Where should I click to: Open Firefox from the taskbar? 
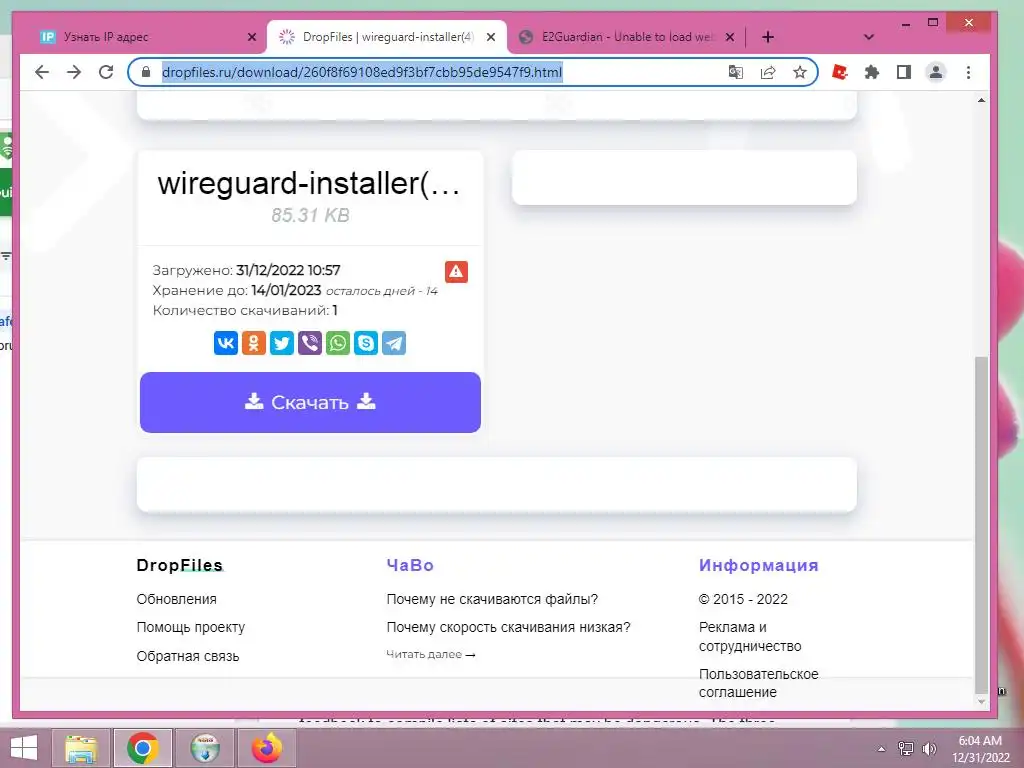point(266,748)
